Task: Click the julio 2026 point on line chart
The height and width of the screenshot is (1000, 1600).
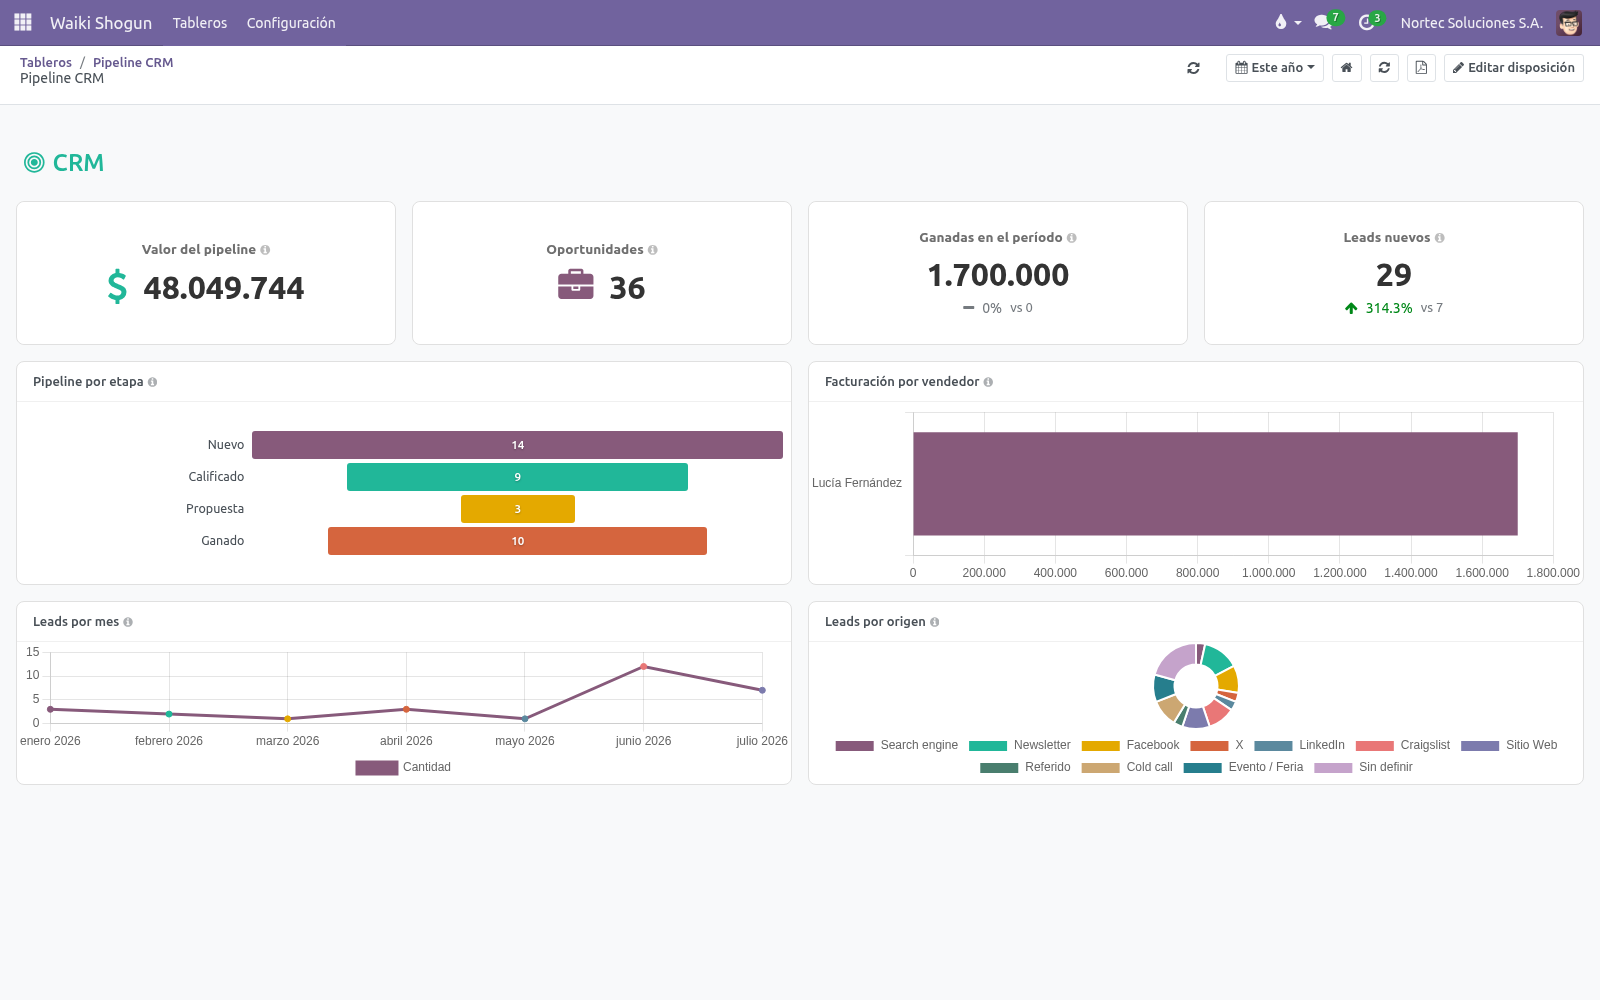Action: [762, 690]
